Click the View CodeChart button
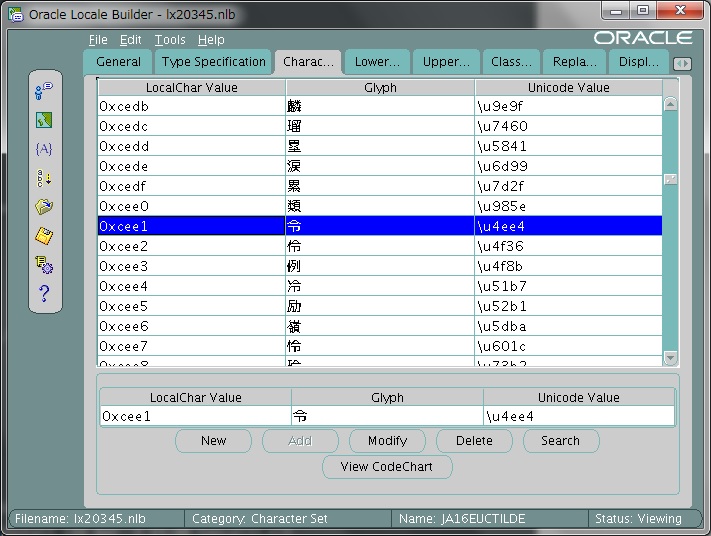This screenshot has height=536, width=711. click(x=387, y=467)
